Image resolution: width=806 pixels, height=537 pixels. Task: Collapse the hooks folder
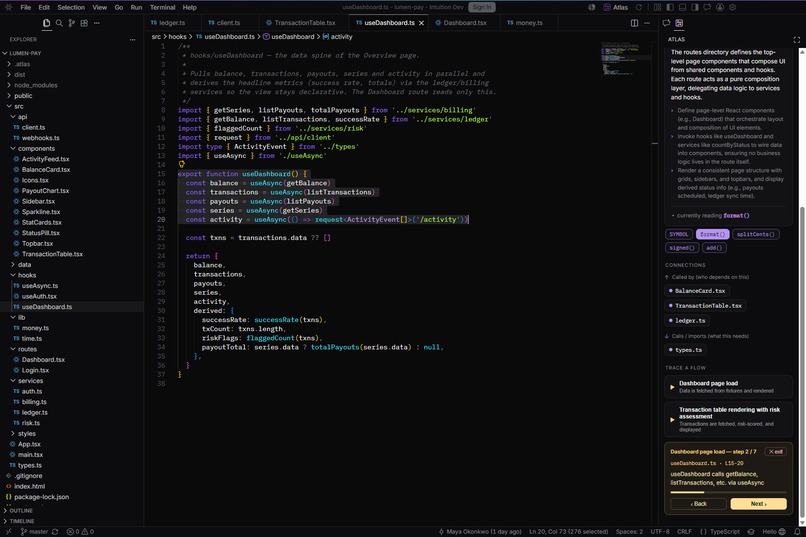click(27, 275)
